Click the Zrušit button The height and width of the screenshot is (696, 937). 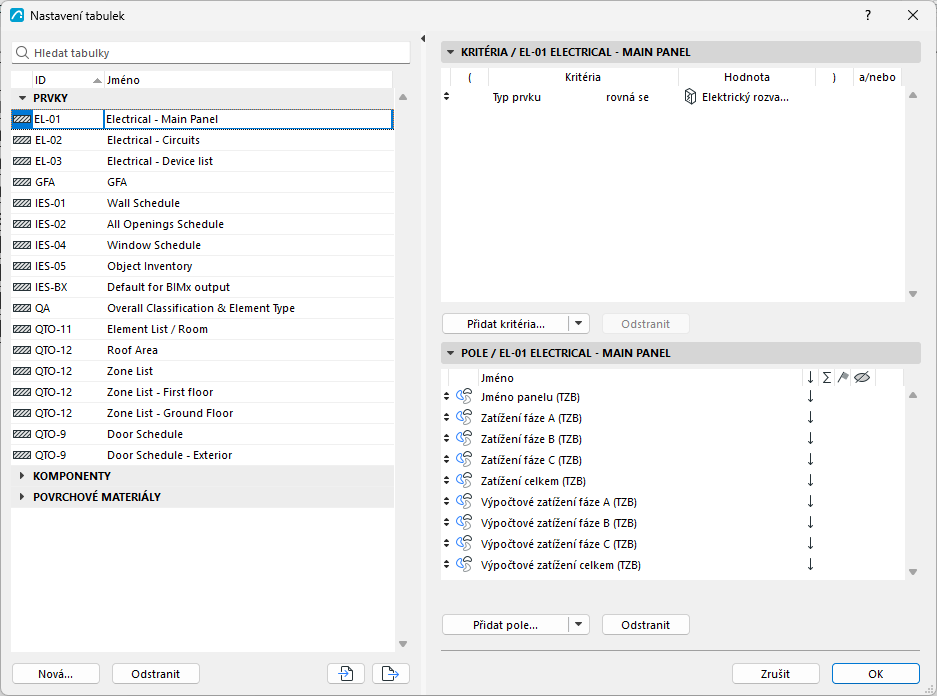coord(775,674)
